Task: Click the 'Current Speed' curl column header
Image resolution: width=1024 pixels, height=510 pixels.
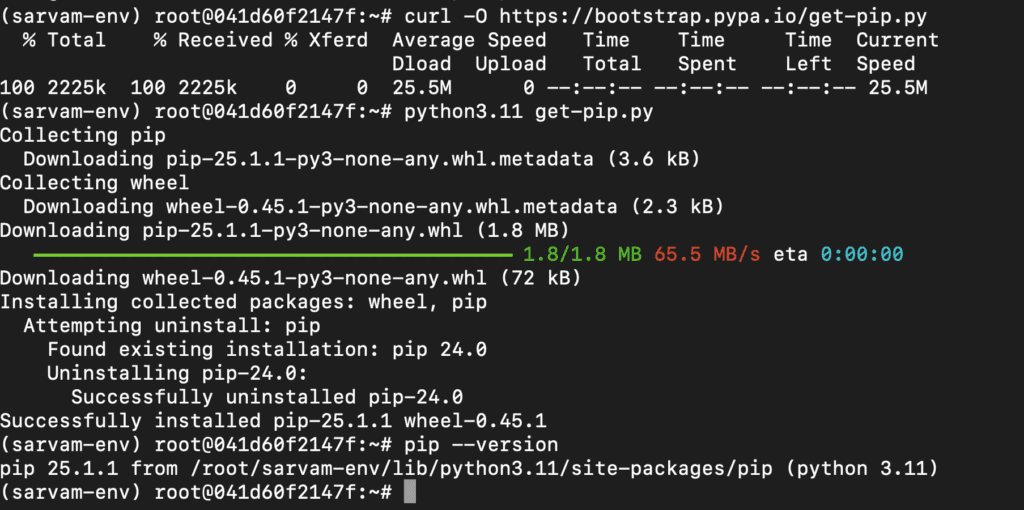Action: pos(897,52)
